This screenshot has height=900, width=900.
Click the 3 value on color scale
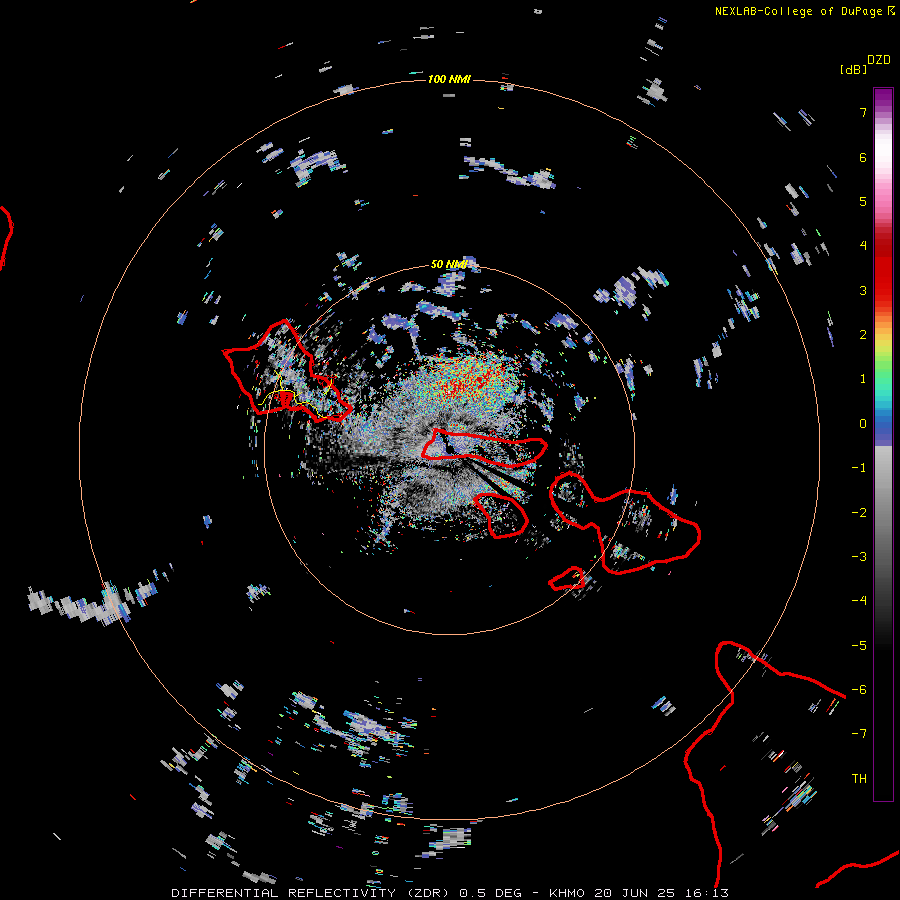click(x=863, y=290)
